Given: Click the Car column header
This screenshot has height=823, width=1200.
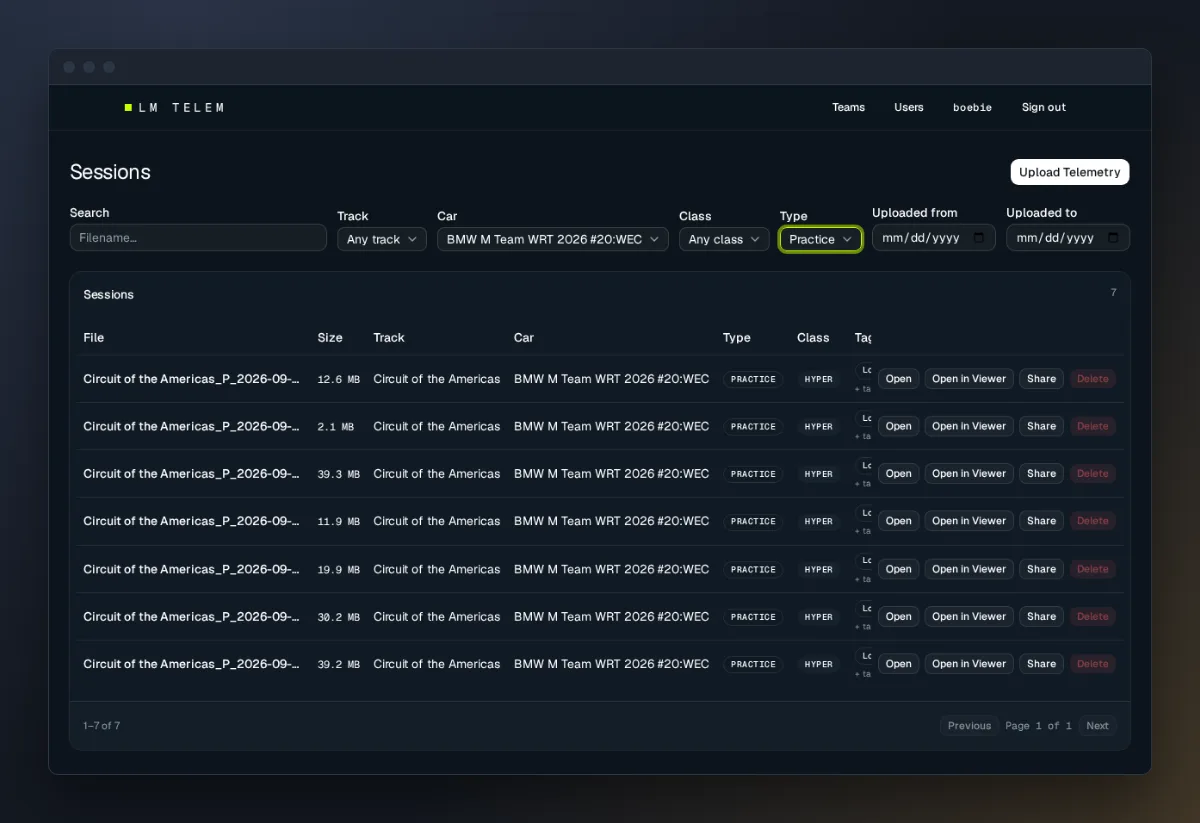Looking at the screenshot, I should pyautogui.click(x=524, y=338).
